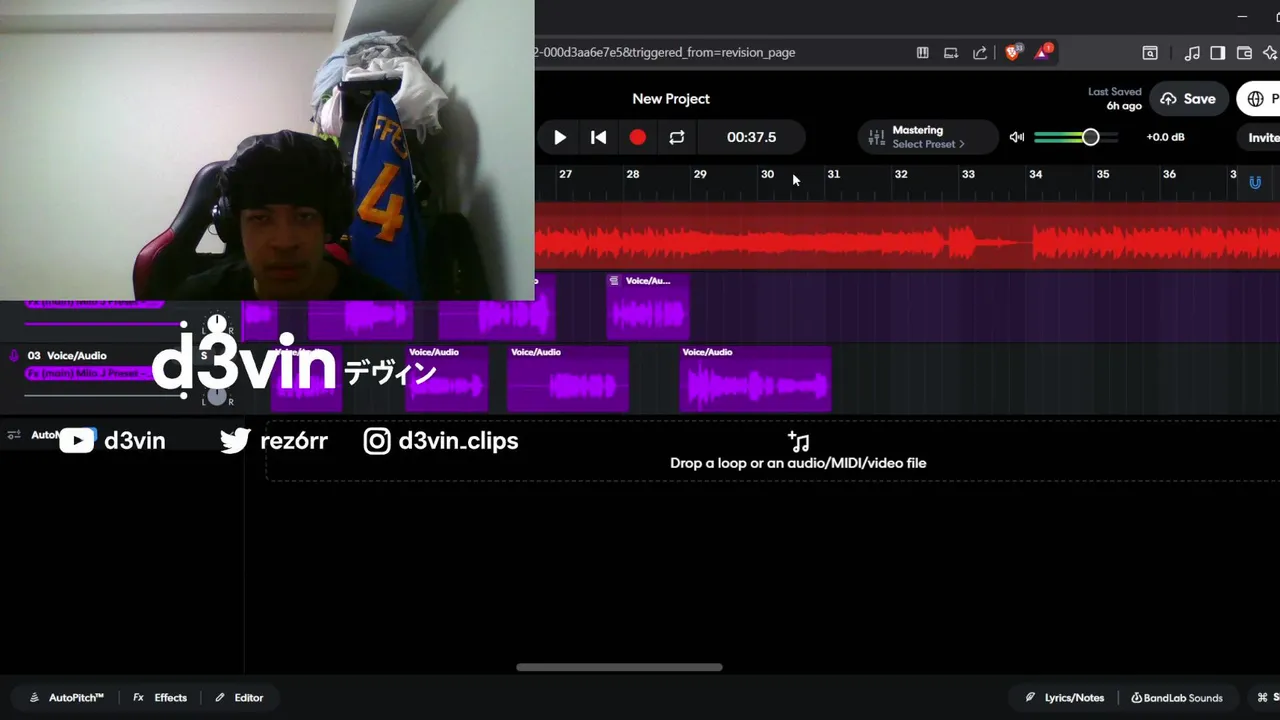Save the project with the Save button
The image size is (1280, 720).
[1189, 99]
